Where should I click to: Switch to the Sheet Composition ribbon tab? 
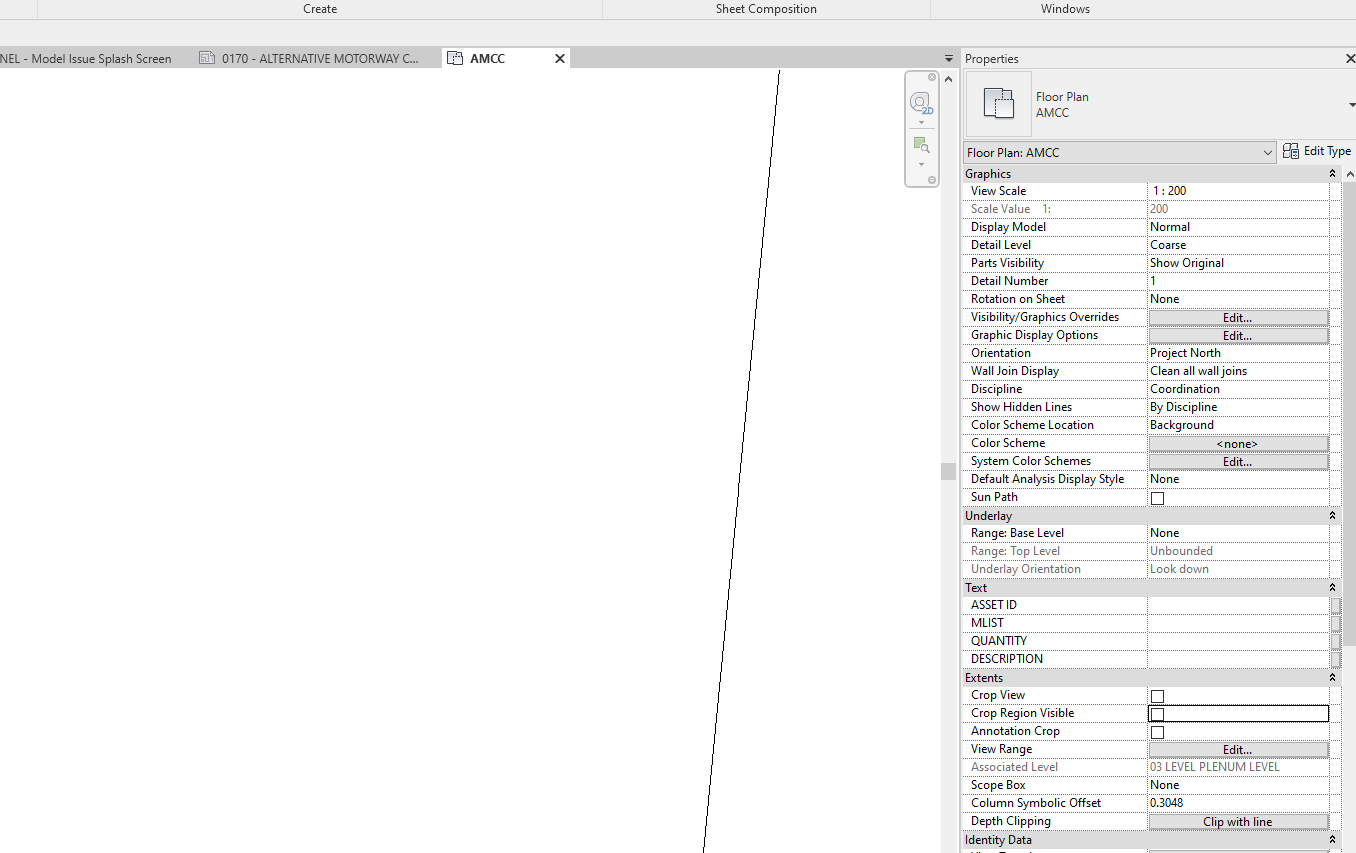[766, 9]
